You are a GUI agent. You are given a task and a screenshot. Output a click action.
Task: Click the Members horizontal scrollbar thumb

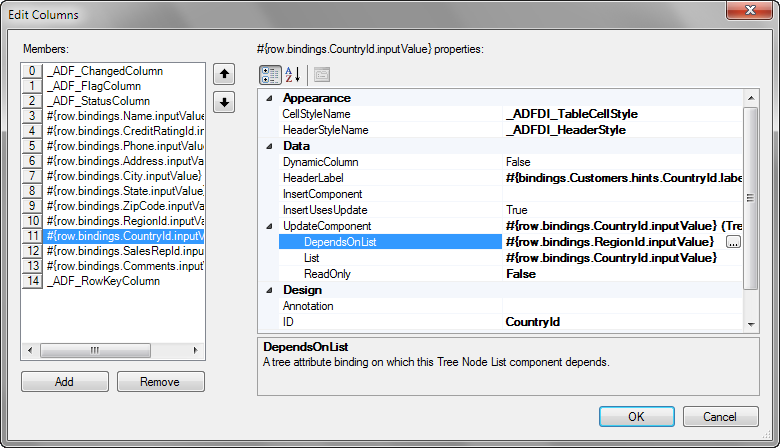[96, 350]
